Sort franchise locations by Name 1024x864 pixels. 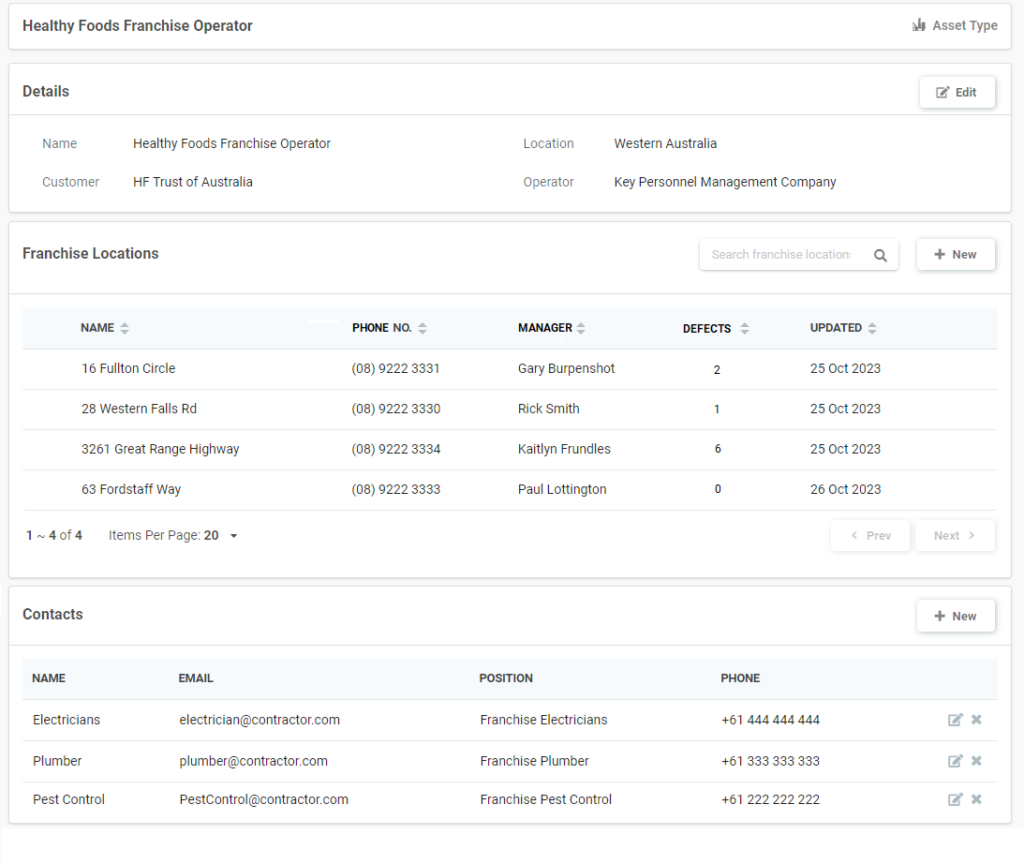[124, 328]
